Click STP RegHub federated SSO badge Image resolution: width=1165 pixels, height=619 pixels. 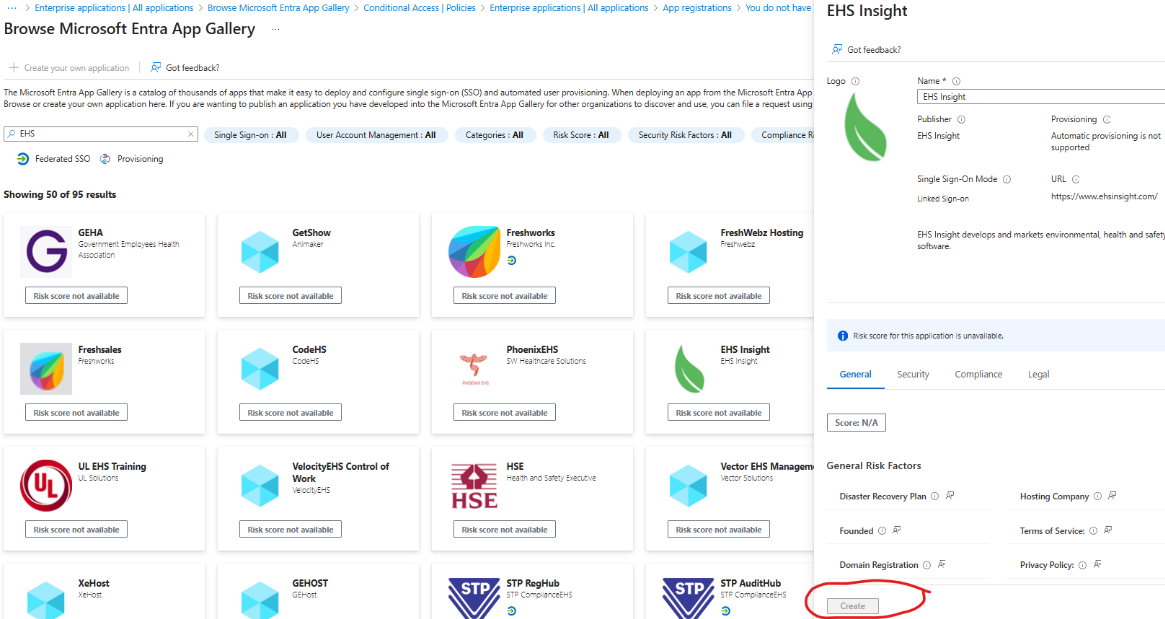click(x=511, y=611)
